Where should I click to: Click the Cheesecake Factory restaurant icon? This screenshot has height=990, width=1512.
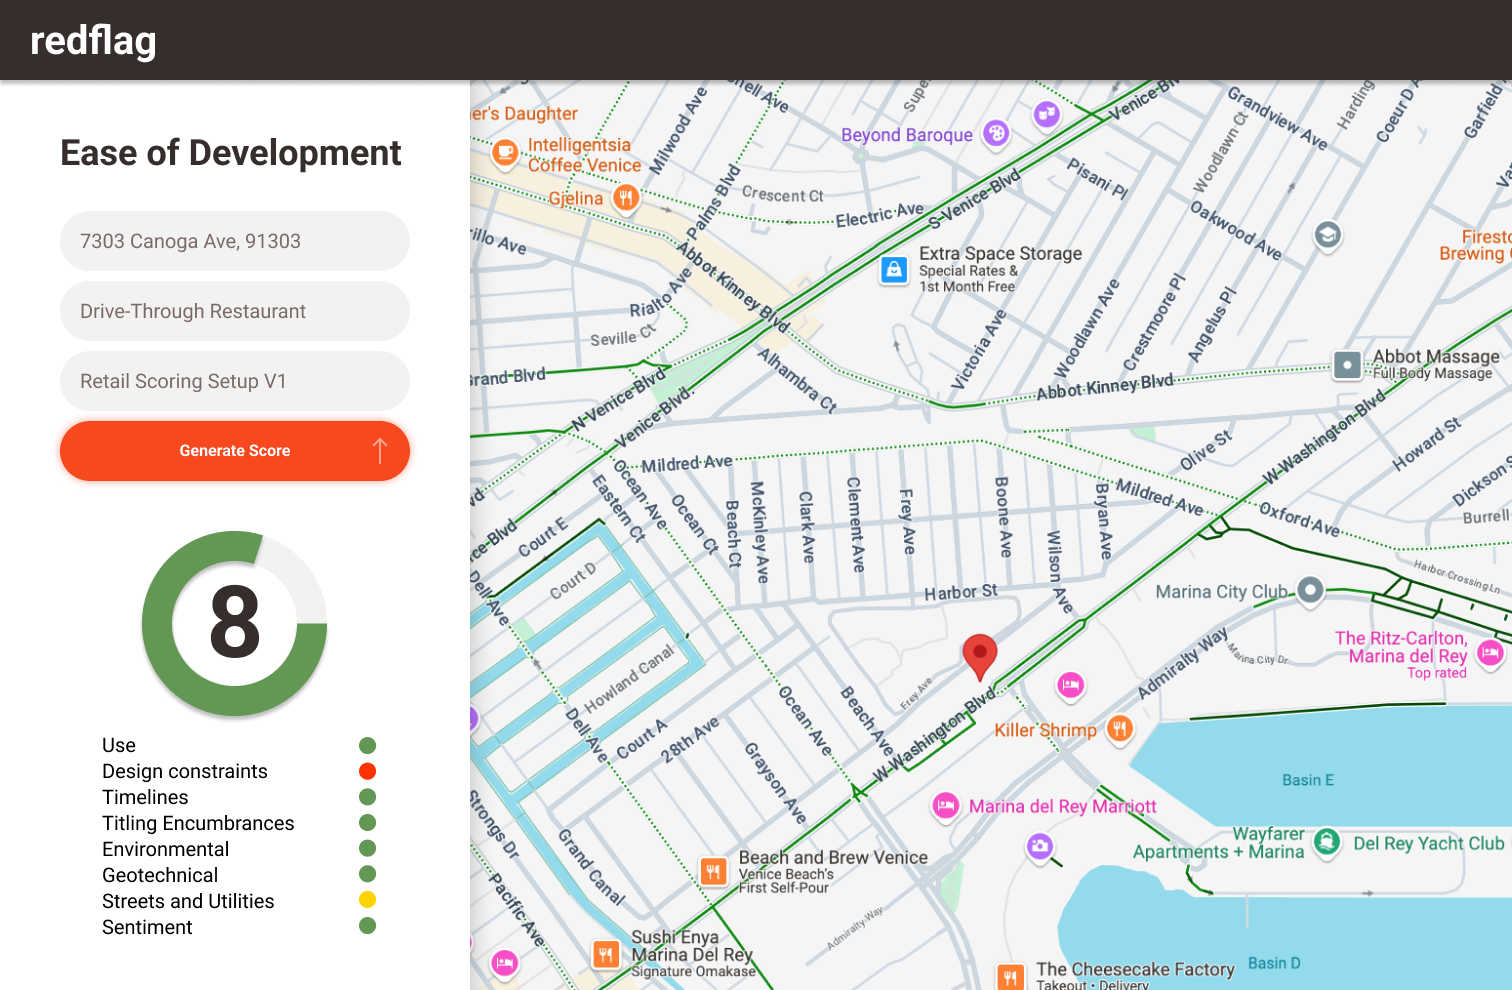click(1010, 976)
